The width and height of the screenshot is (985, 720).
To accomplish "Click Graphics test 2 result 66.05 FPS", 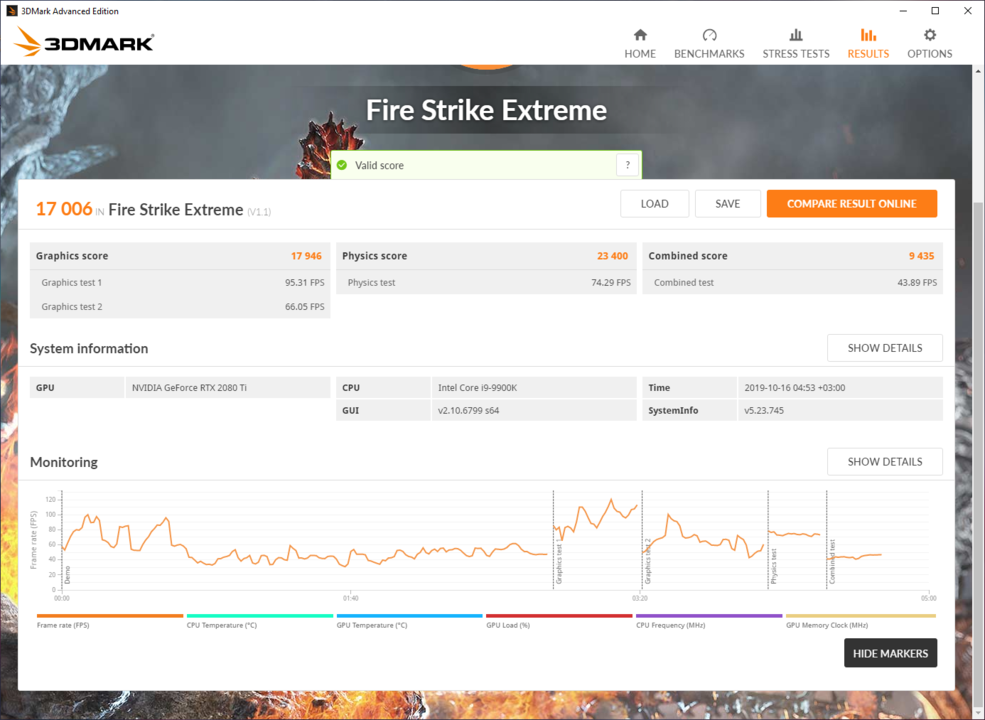I will [305, 307].
